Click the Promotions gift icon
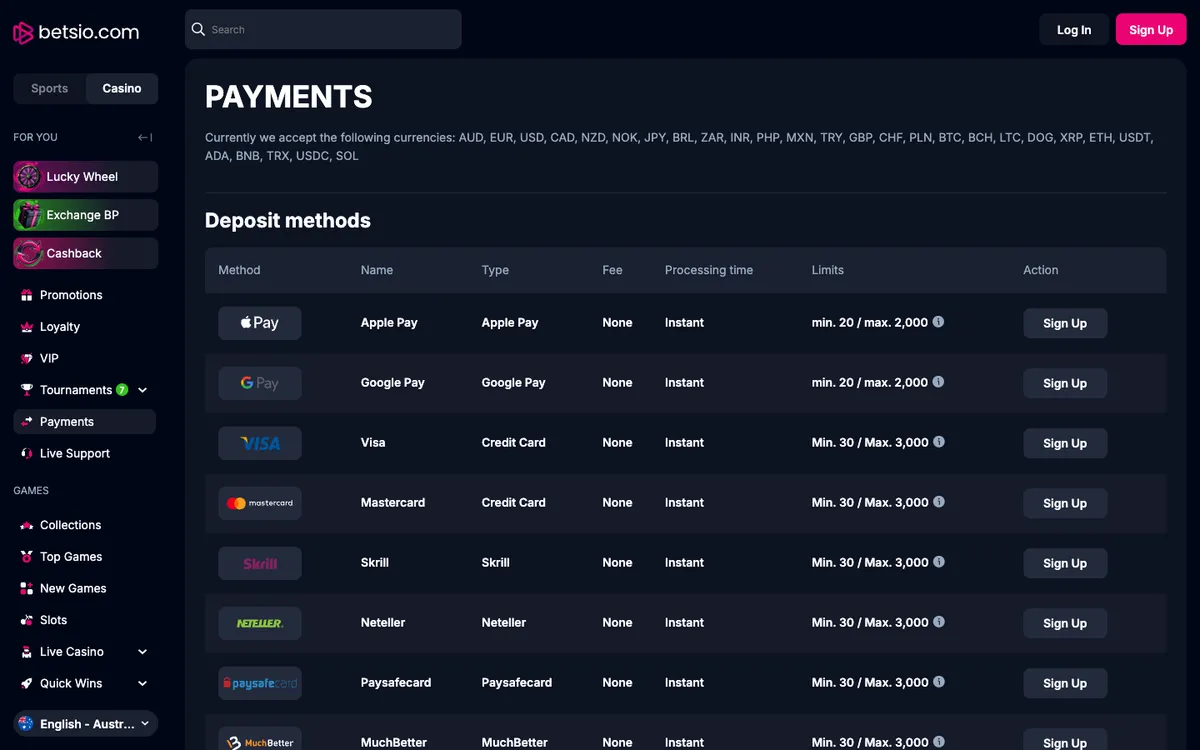This screenshot has height=750, width=1200. point(27,295)
